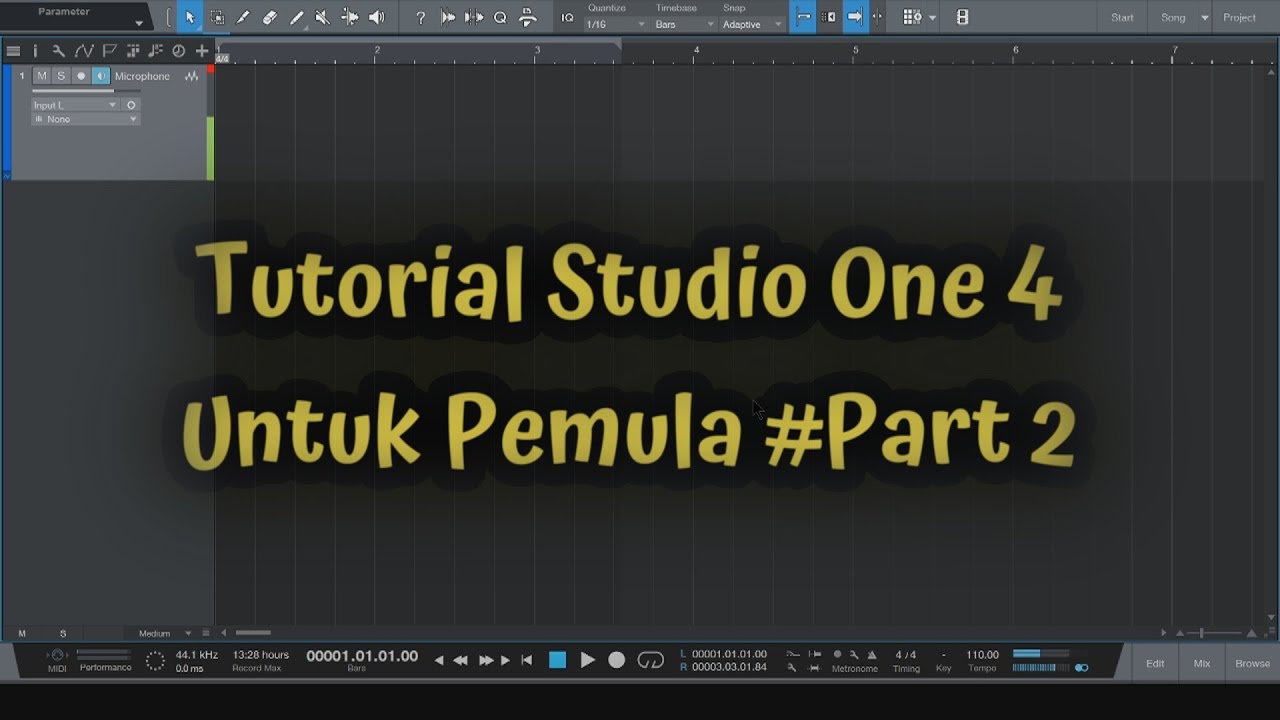Expand the Song tab dropdown arrow

pos(1204,18)
